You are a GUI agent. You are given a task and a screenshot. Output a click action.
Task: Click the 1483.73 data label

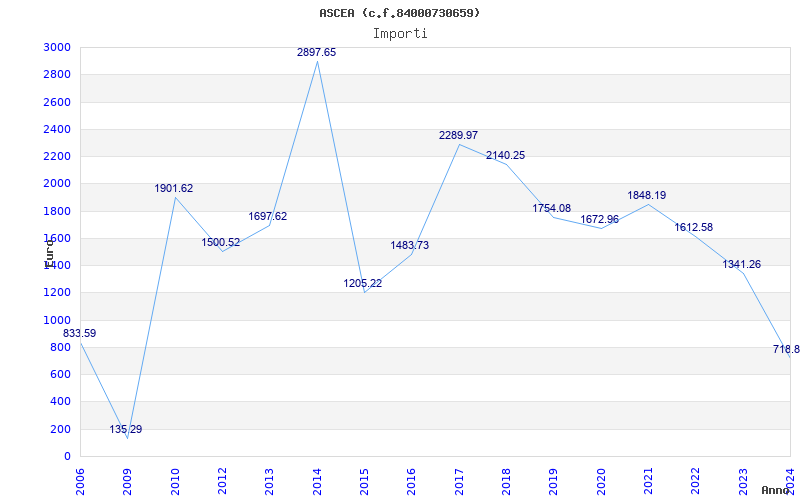pos(410,246)
